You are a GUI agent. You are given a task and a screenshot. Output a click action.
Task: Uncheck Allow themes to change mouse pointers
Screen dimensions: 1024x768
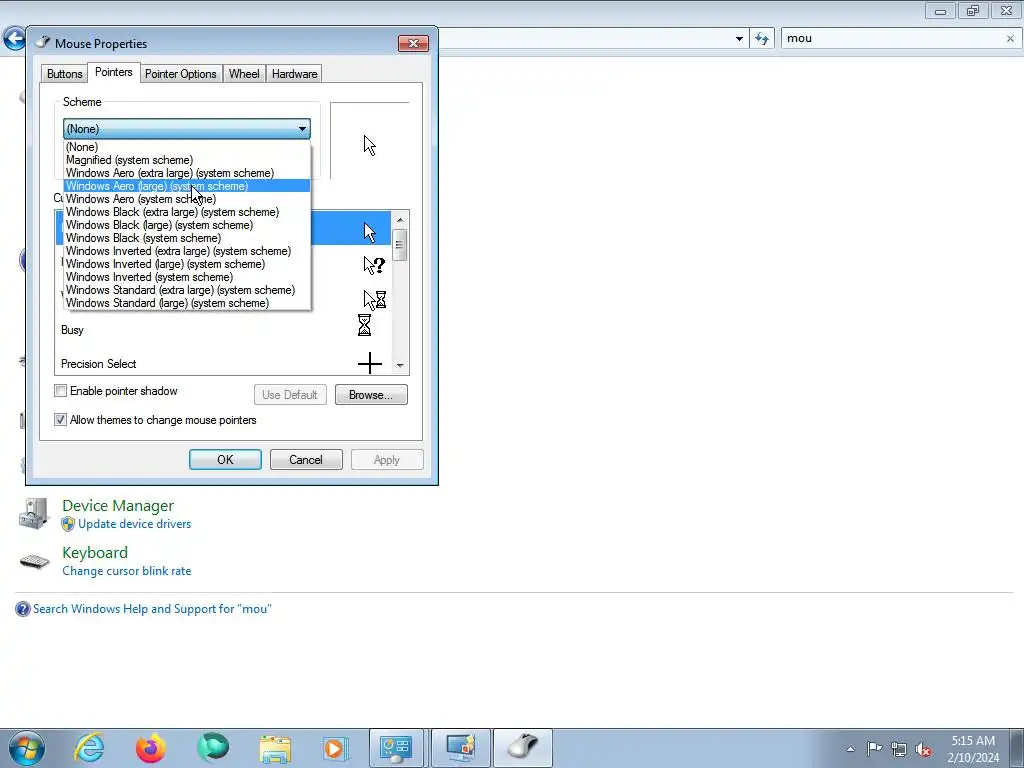pos(61,419)
